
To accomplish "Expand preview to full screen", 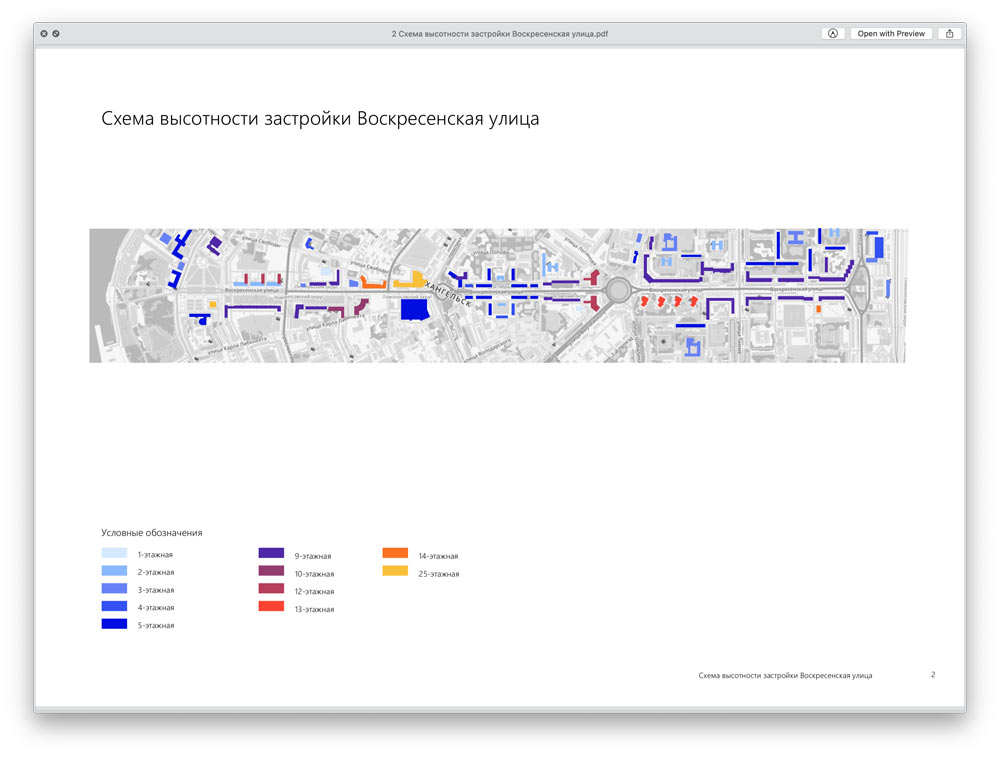I will (56, 33).
